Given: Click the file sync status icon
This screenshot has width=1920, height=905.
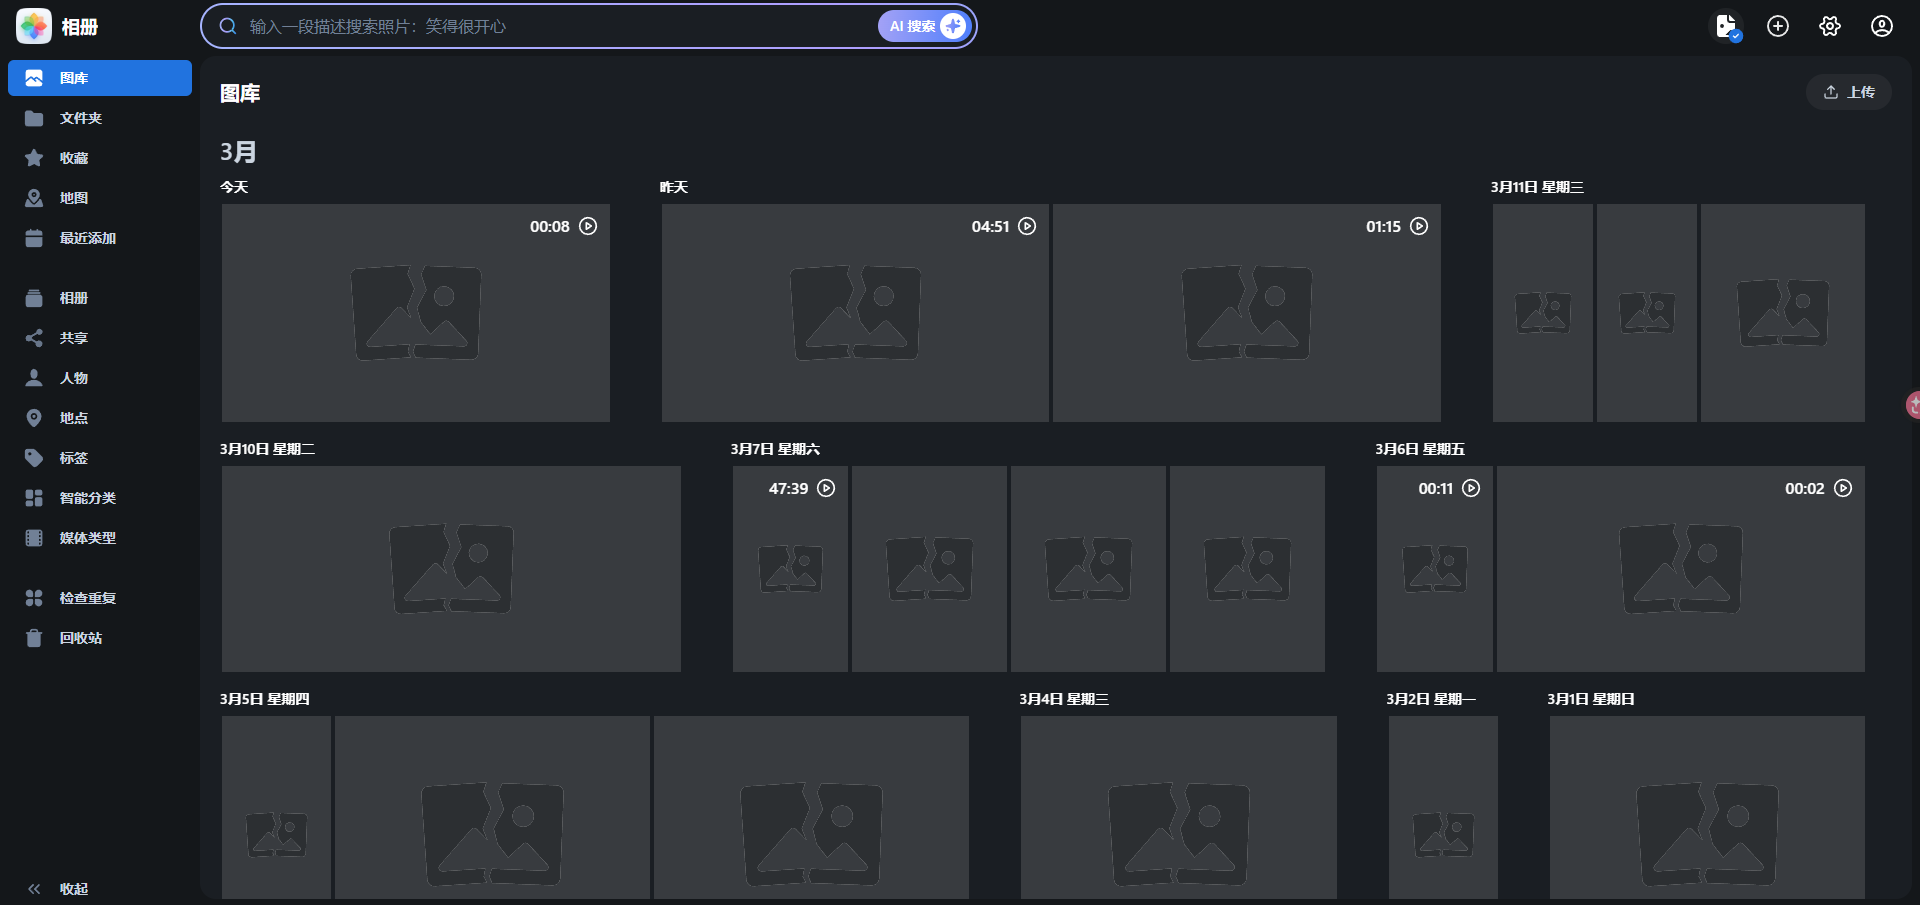Looking at the screenshot, I should click(1727, 26).
